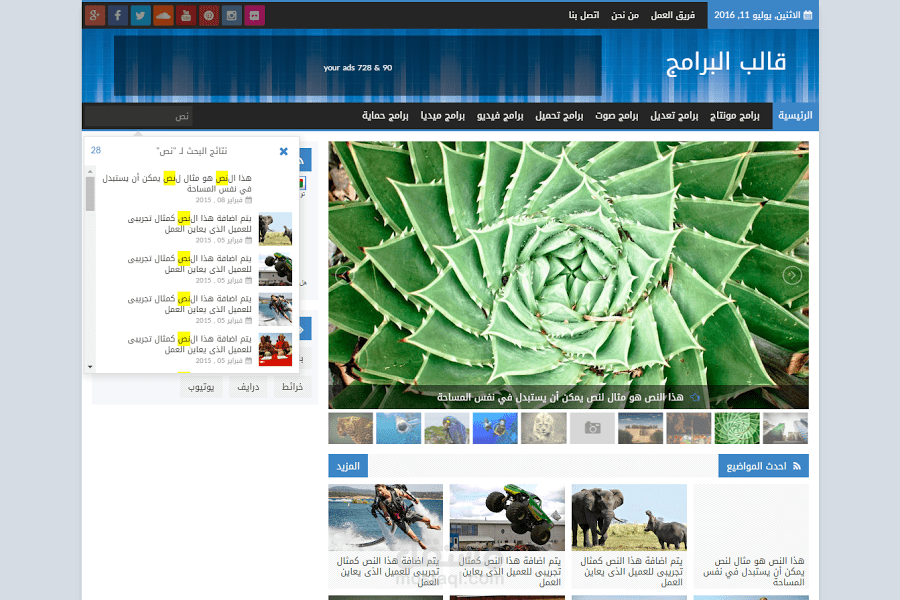Click slider caption هذا النص هو مثال
The width and height of the screenshot is (900, 600).
[x=560, y=397]
